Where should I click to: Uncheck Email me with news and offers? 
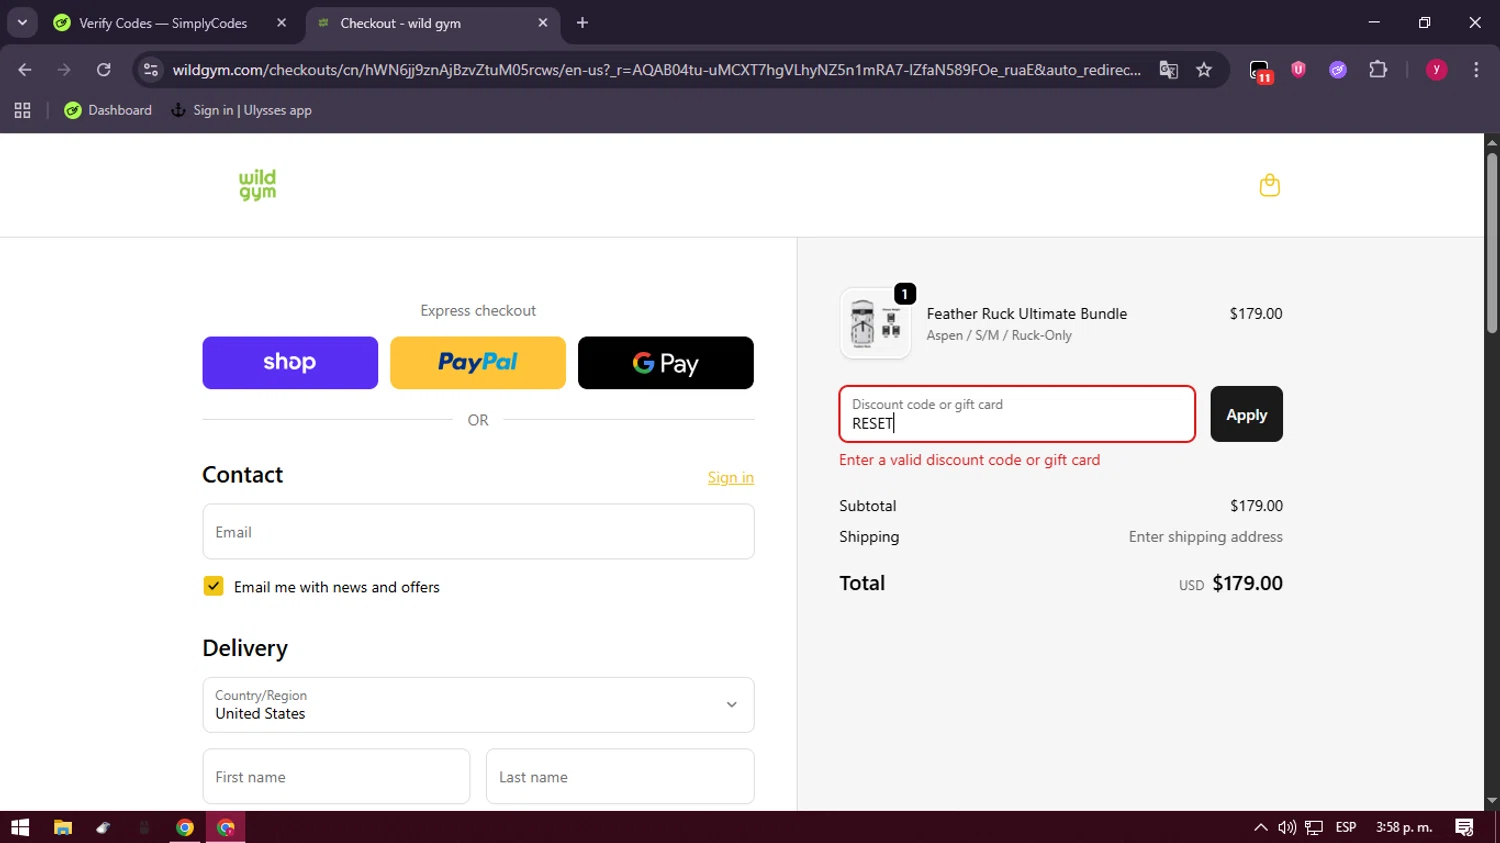click(213, 586)
